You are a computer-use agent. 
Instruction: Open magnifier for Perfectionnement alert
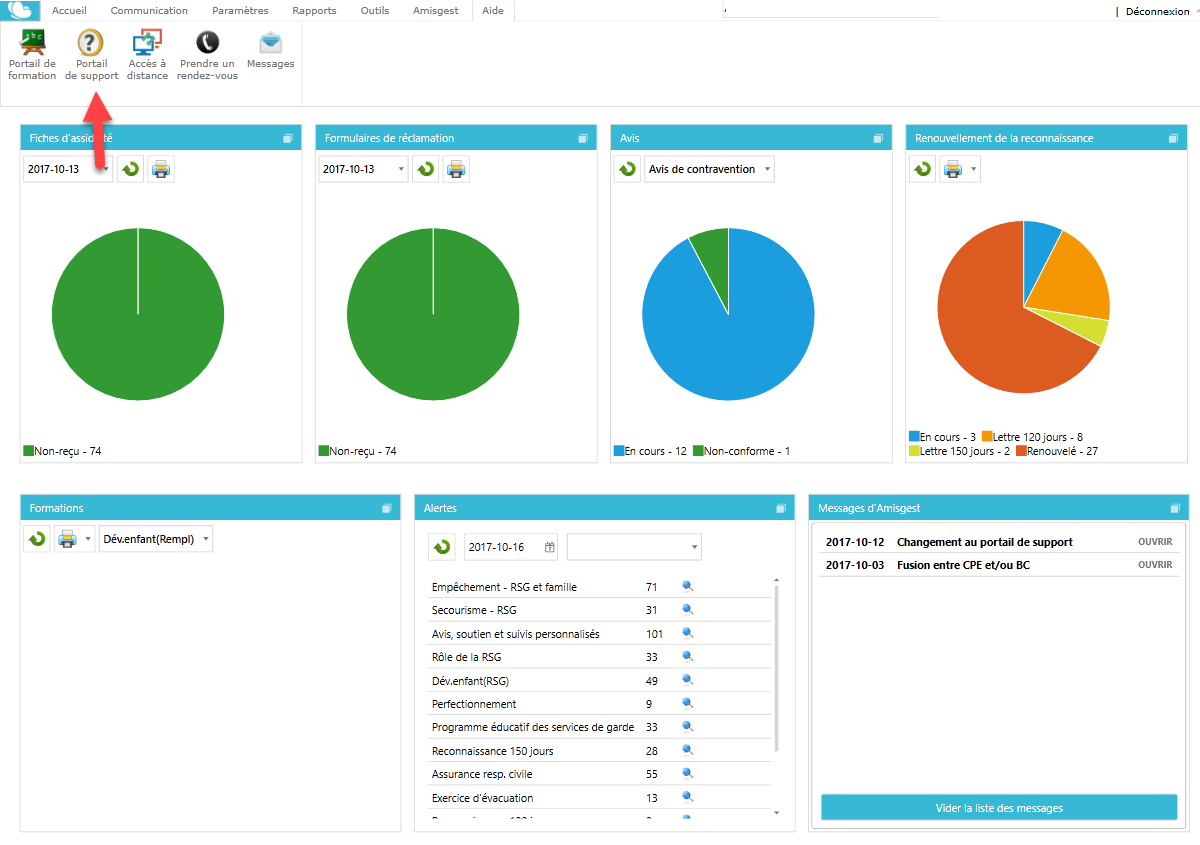[x=687, y=704]
